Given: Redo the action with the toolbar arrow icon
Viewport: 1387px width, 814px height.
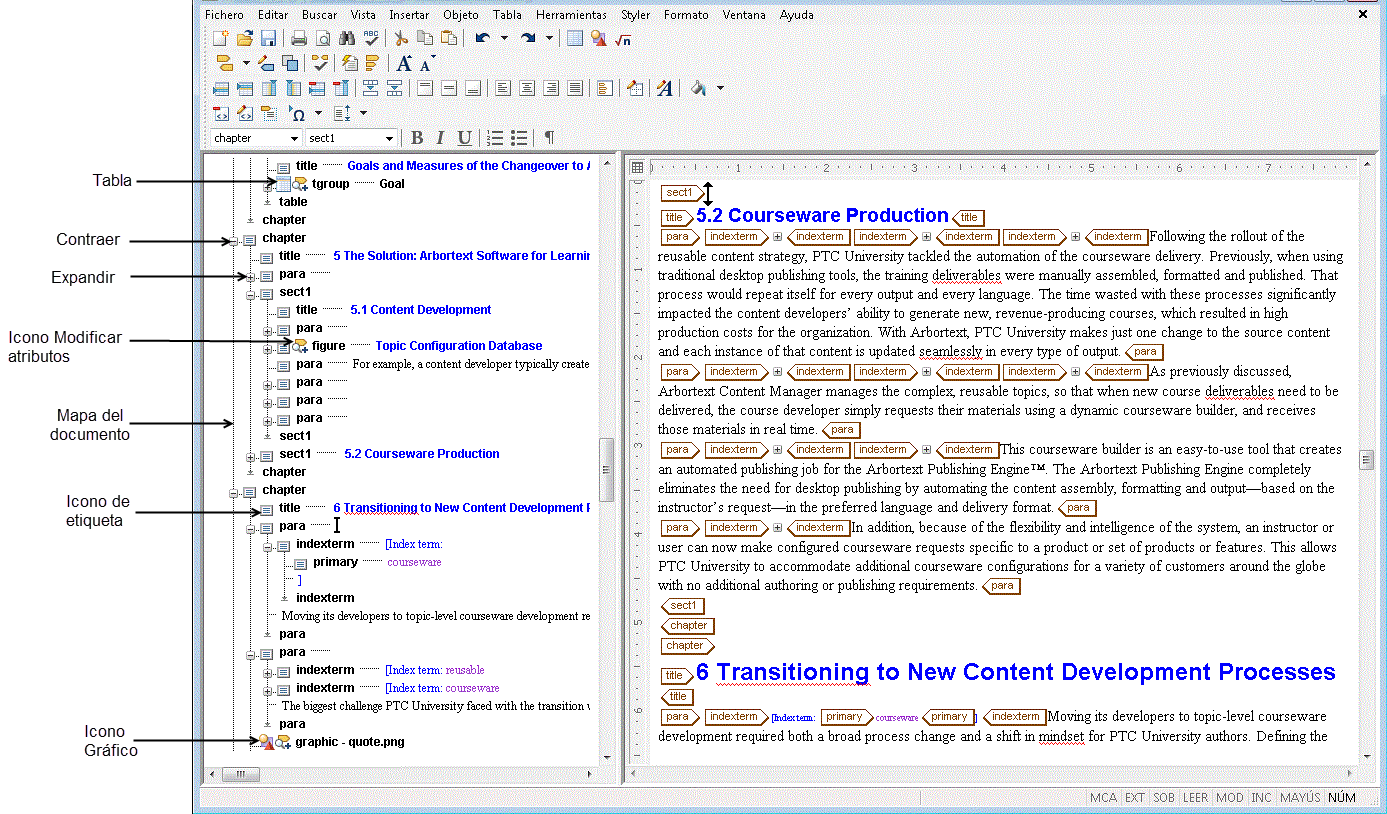Looking at the screenshot, I should point(528,39).
